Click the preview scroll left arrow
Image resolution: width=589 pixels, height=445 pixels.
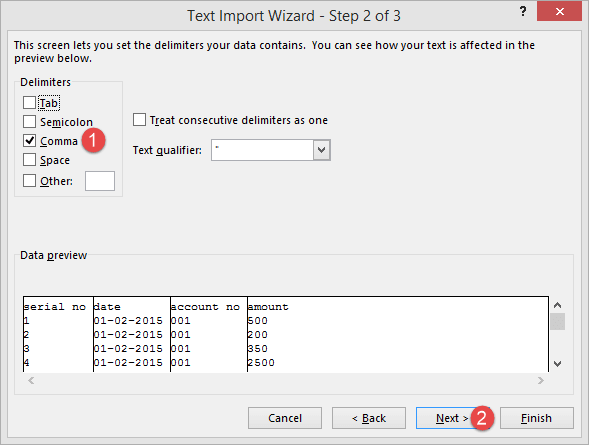[31, 380]
